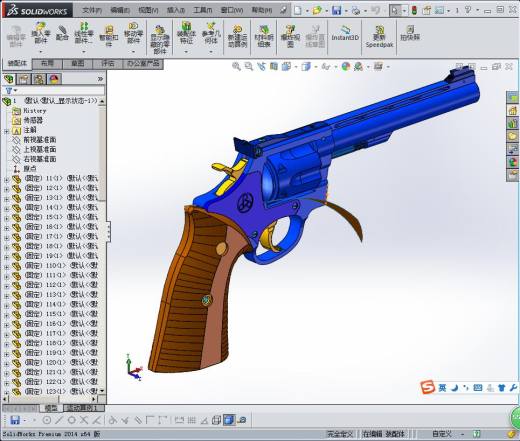520x441 pixels.
Task: Click the Exploded View (爆炸视图) tool
Action: tap(290, 36)
